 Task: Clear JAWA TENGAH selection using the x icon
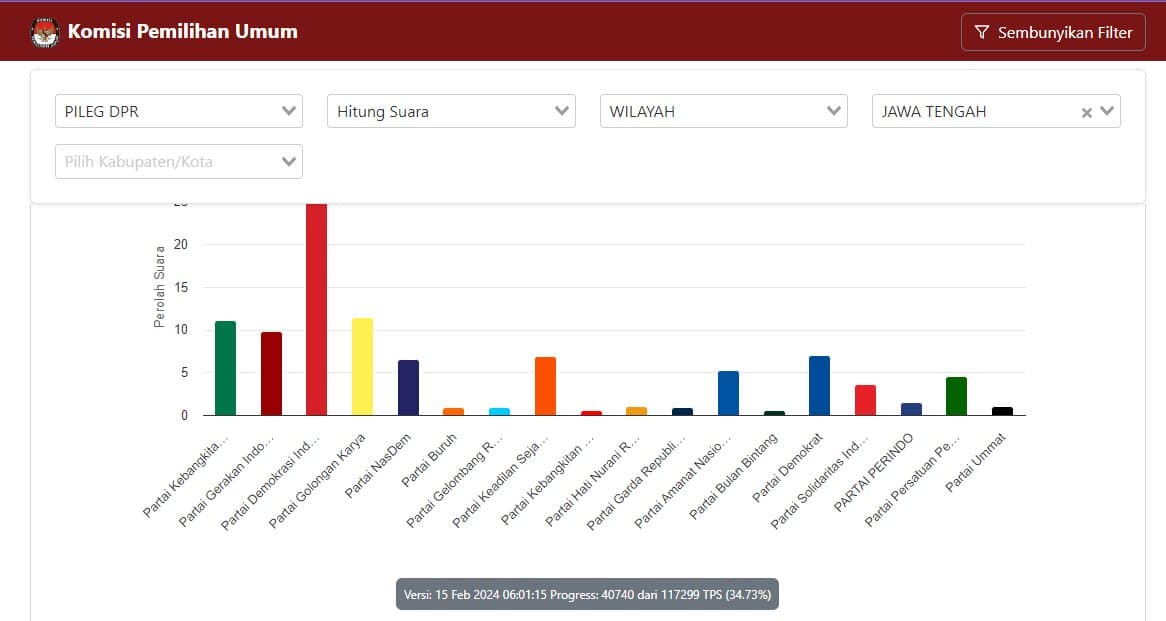(1087, 111)
